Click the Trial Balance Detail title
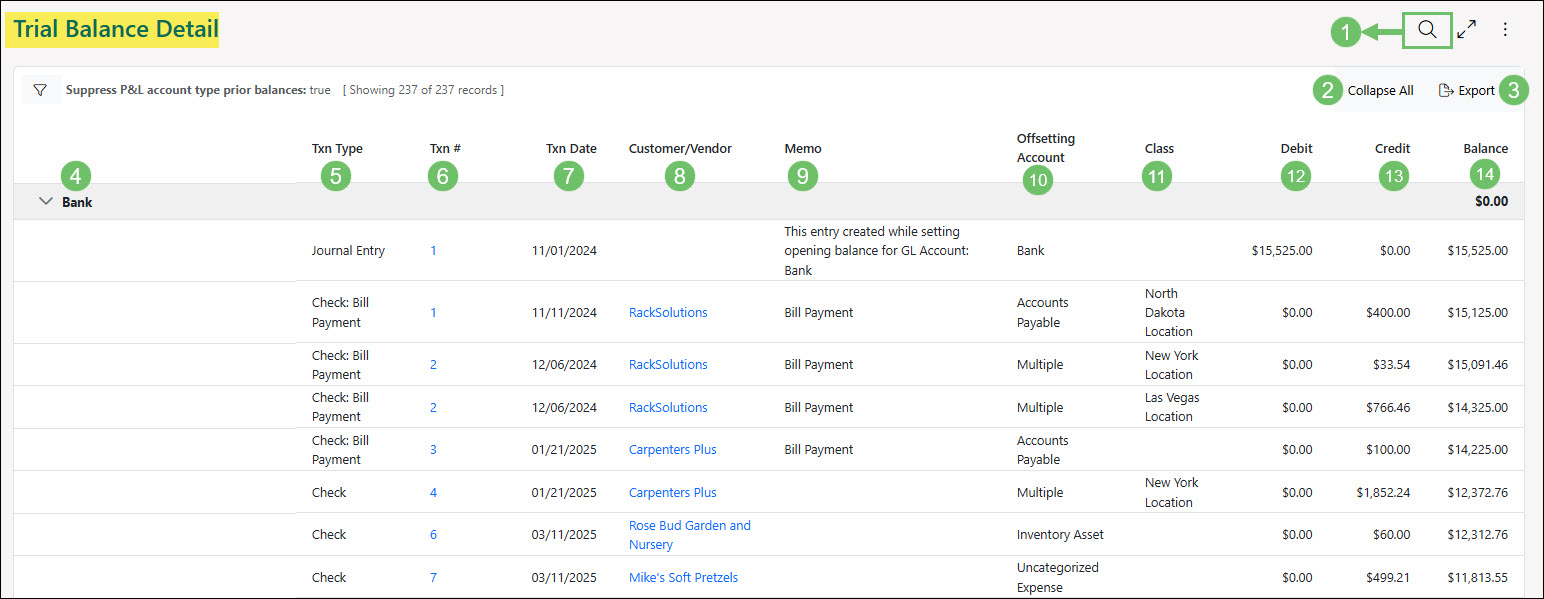This screenshot has width=1544, height=599. pos(116,30)
